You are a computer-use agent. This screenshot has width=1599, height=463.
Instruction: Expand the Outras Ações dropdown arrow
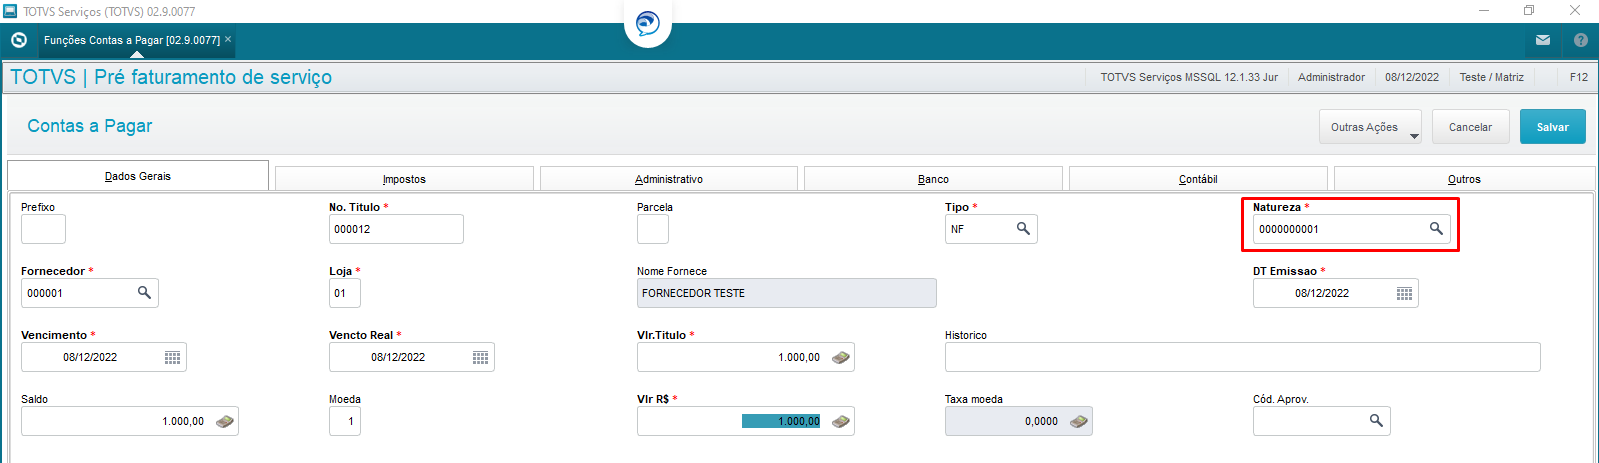point(1414,136)
